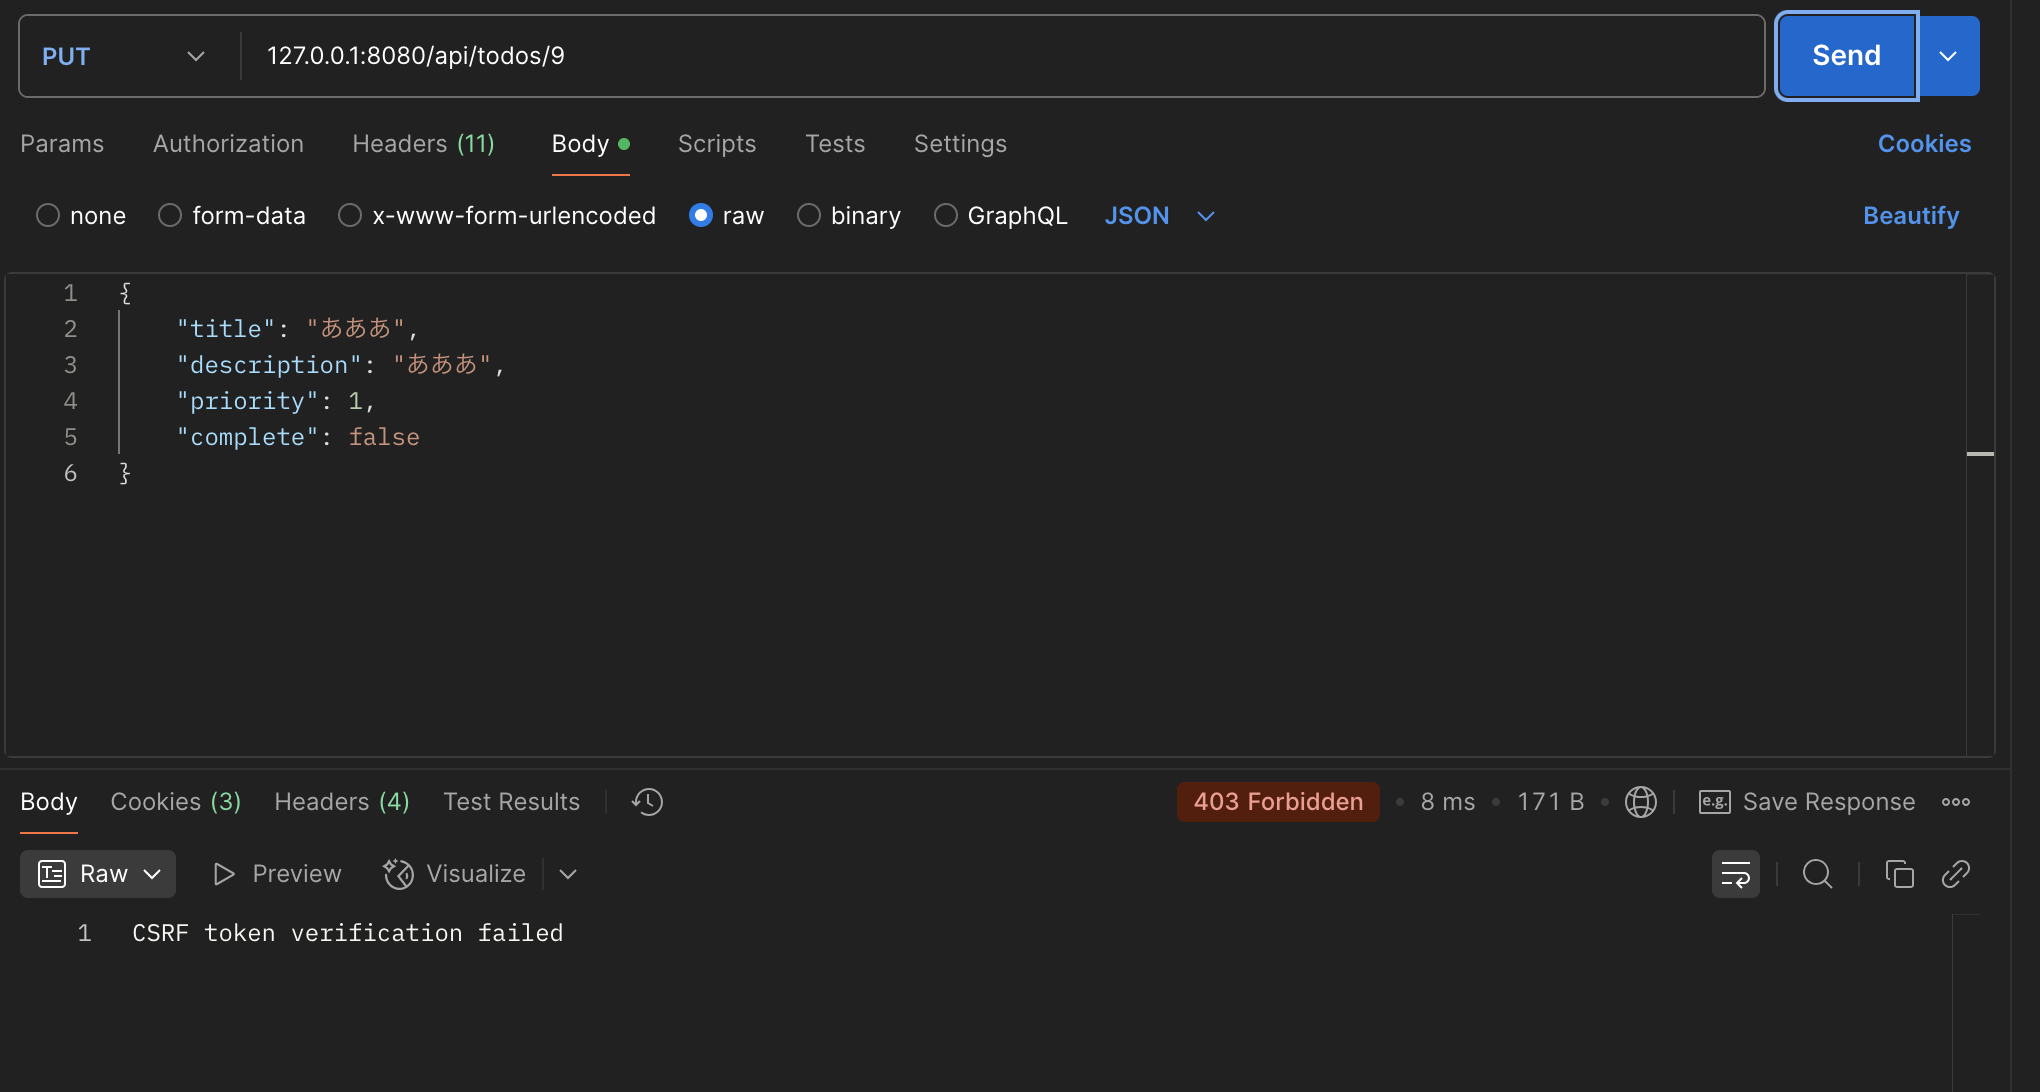The width and height of the screenshot is (2040, 1092).
Task: Click into the request URL field
Action: coord(1000,56)
